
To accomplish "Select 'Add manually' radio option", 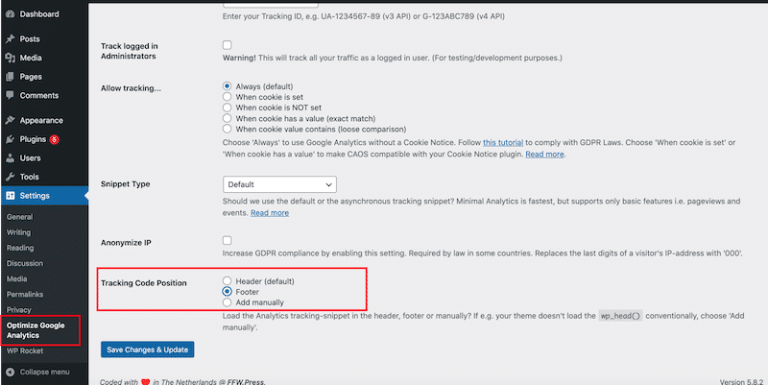I will click(x=227, y=303).
